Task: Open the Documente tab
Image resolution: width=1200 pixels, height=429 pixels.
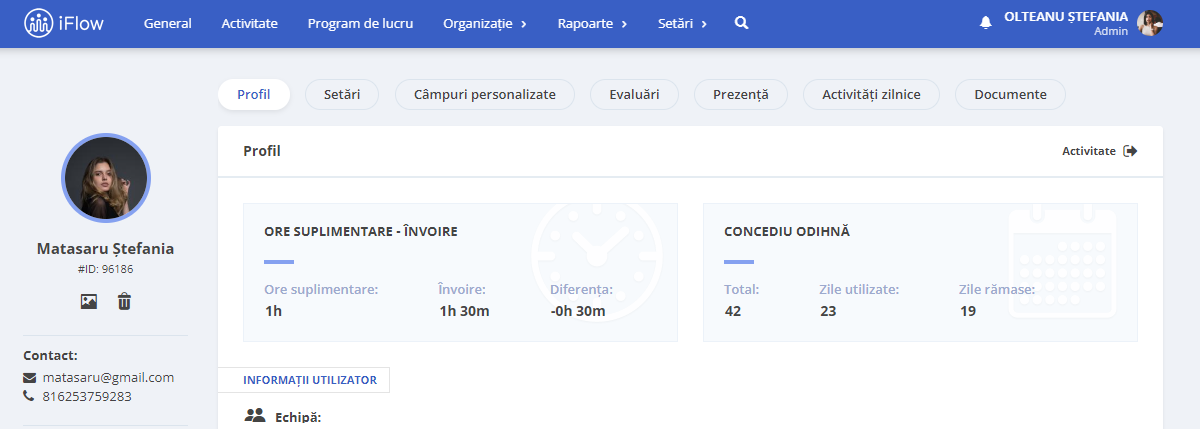Action: click(1010, 94)
